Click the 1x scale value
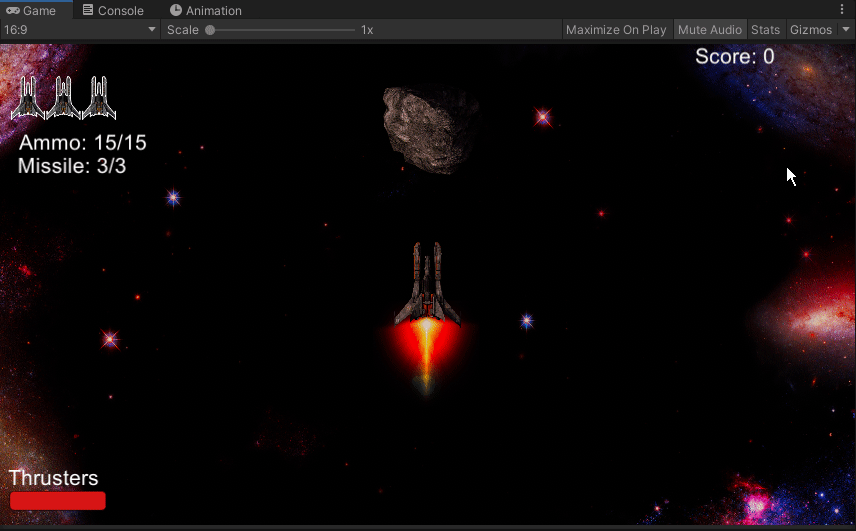The image size is (856, 531). [367, 30]
